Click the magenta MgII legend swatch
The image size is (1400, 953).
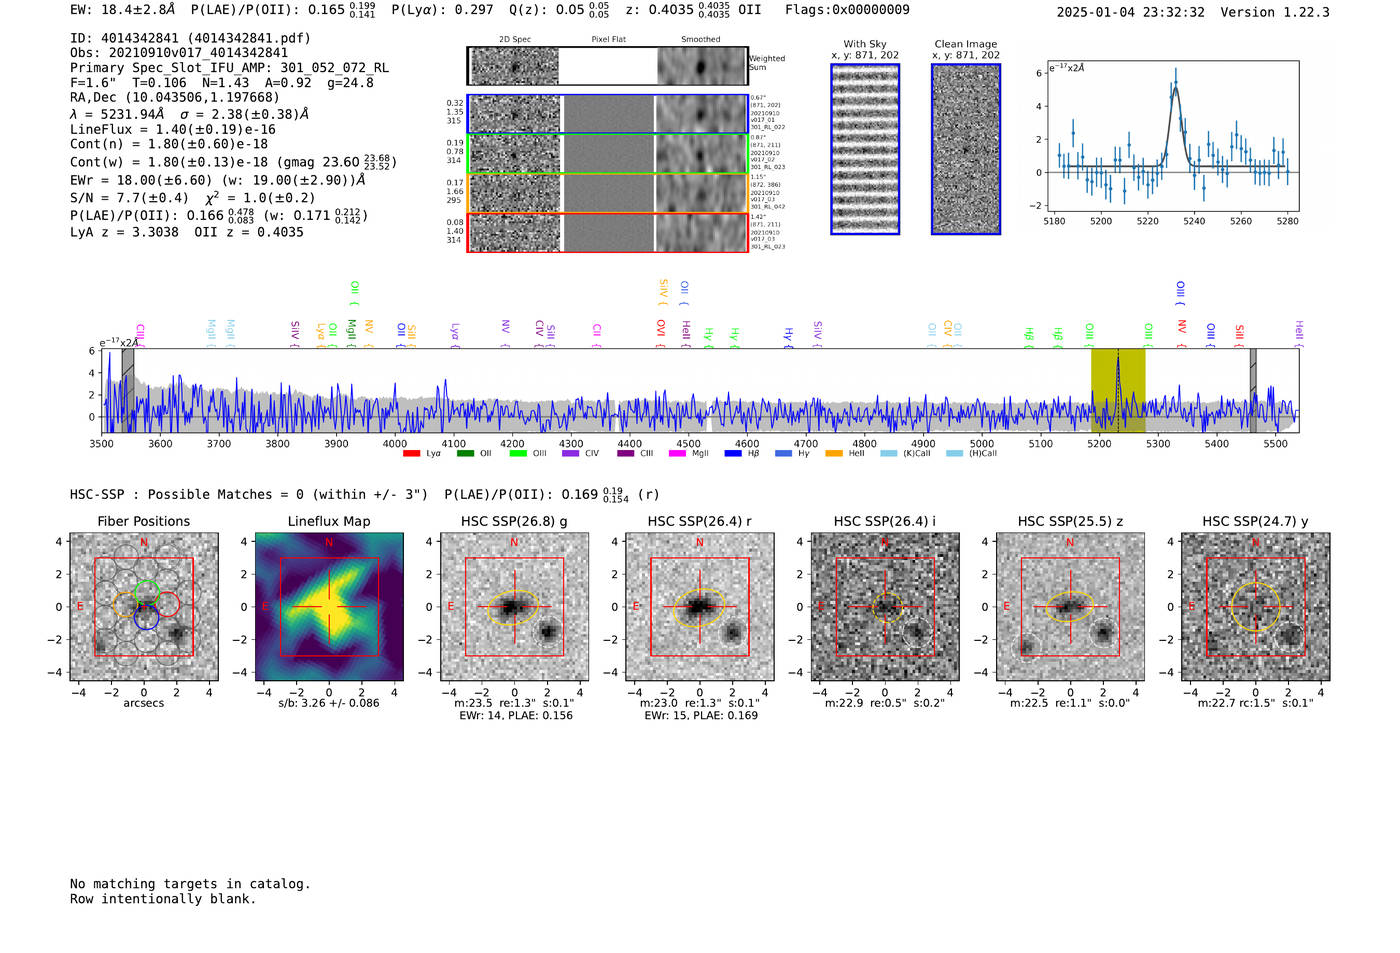(677, 454)
